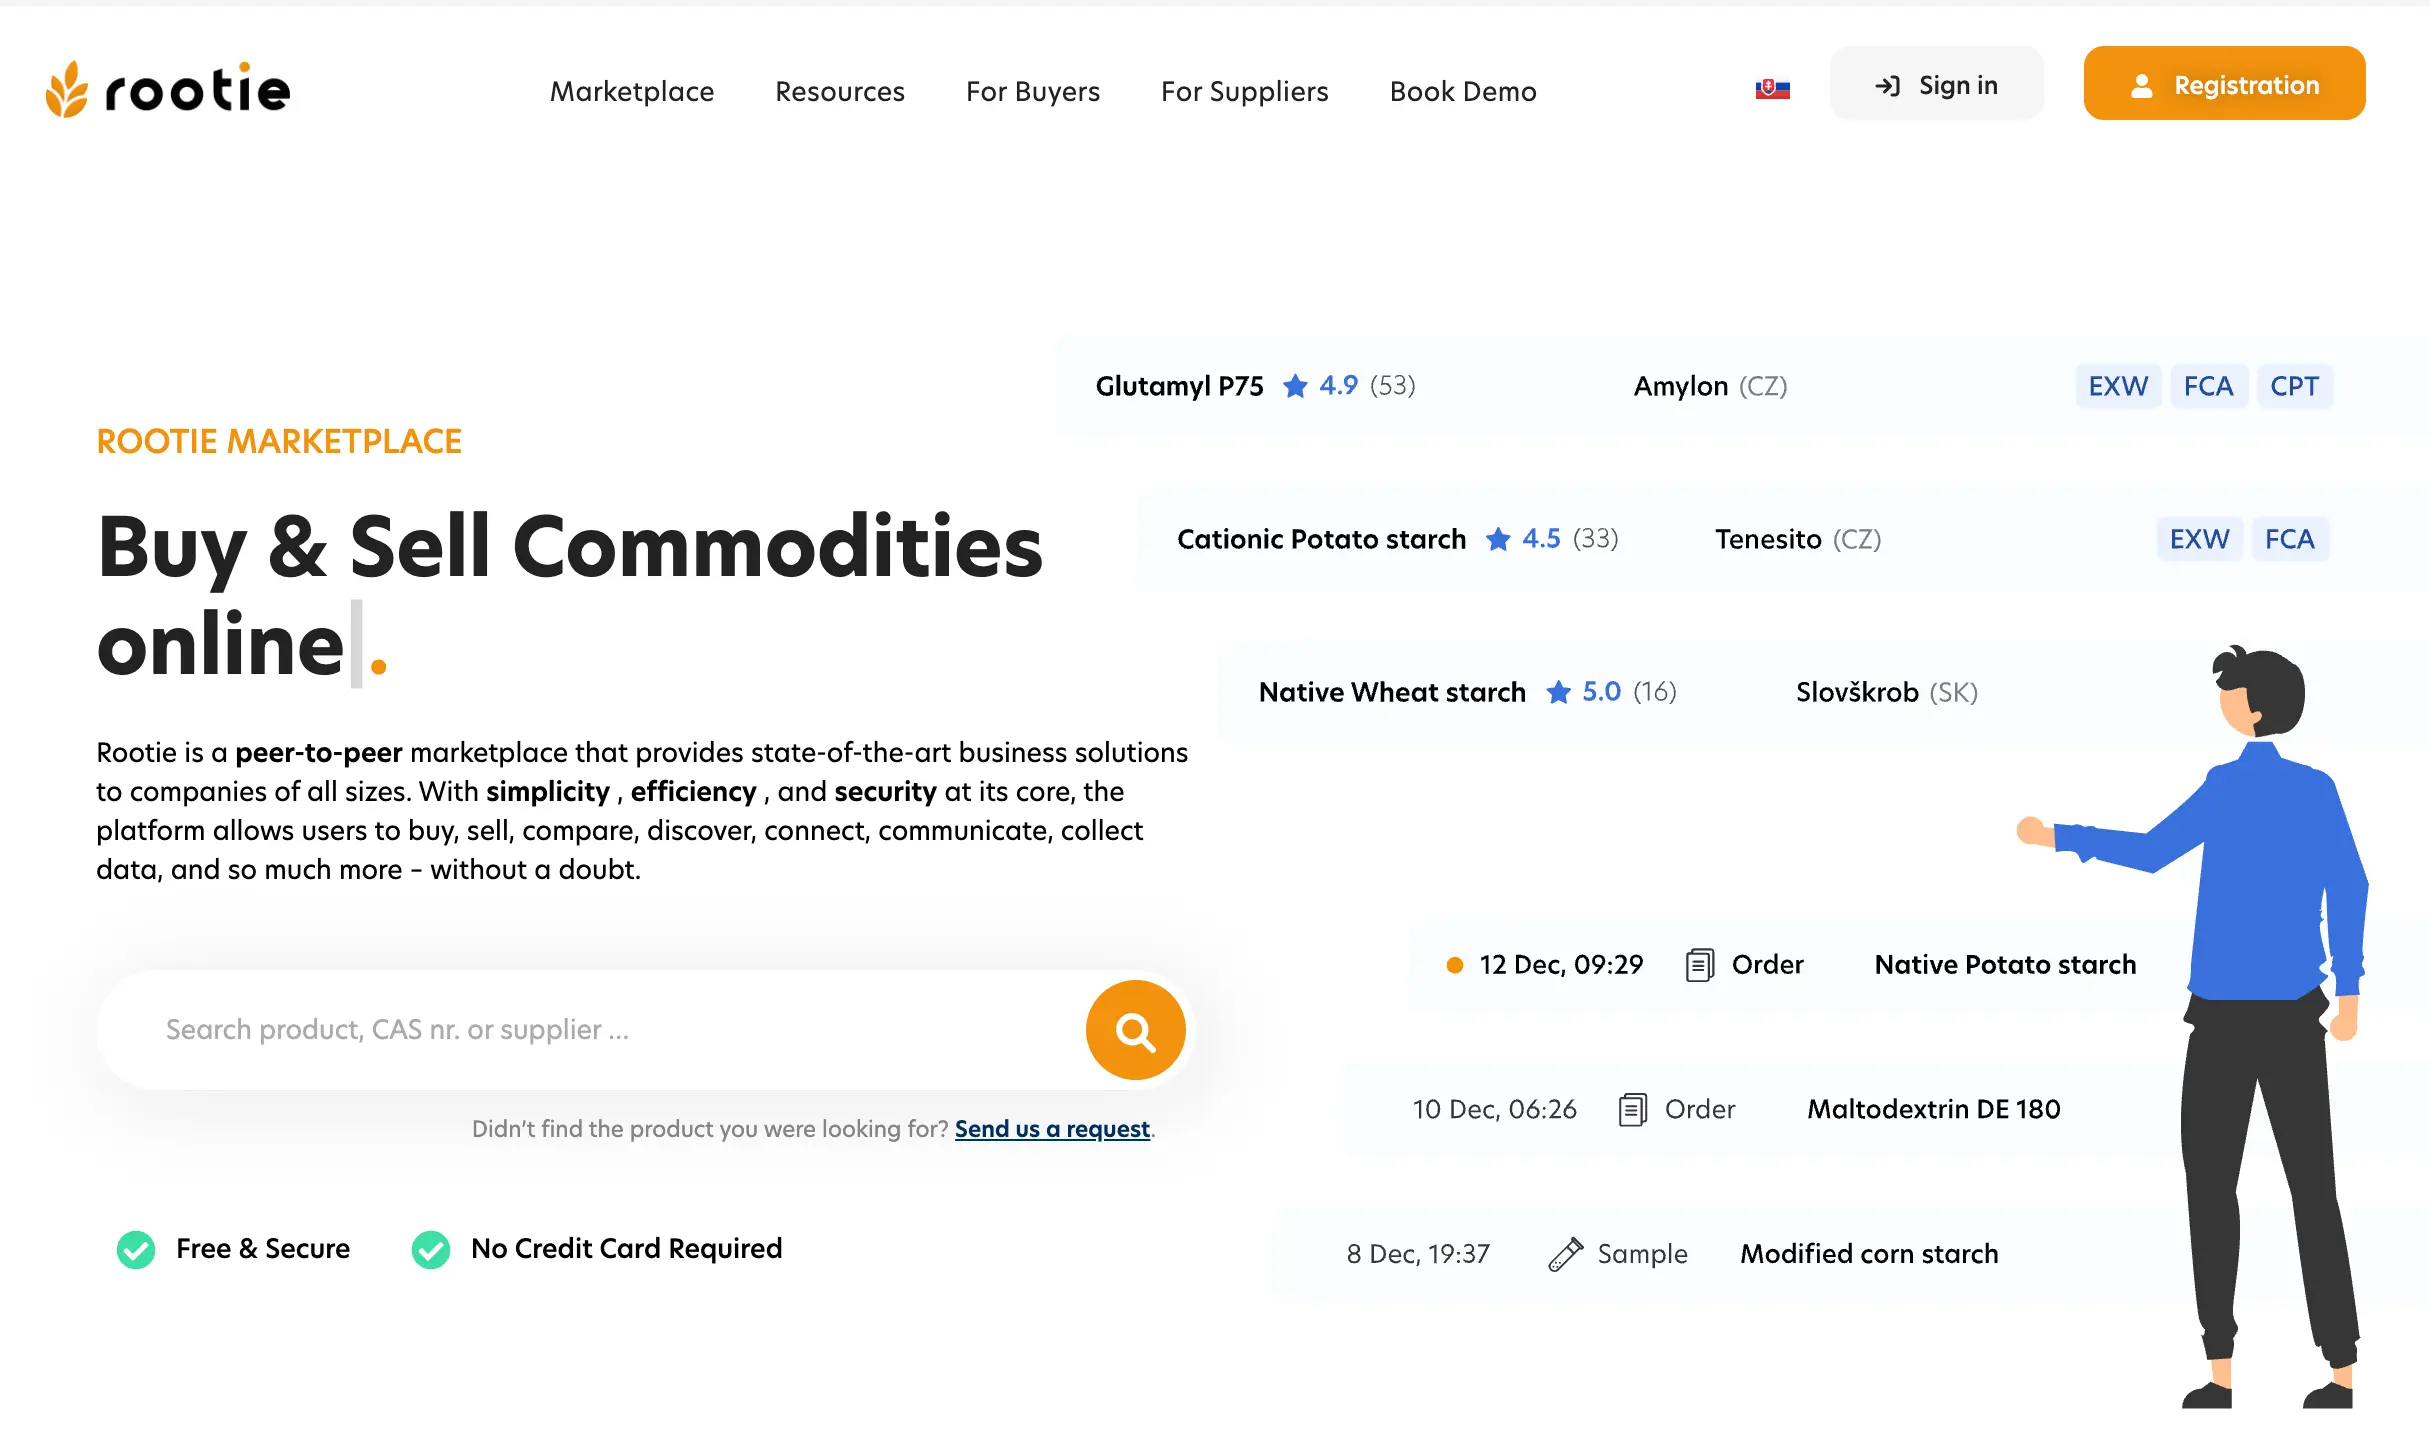Open the Marketplace menu item
Image resolution: width=2430 pixels, height=1436 pixels.
632,92
